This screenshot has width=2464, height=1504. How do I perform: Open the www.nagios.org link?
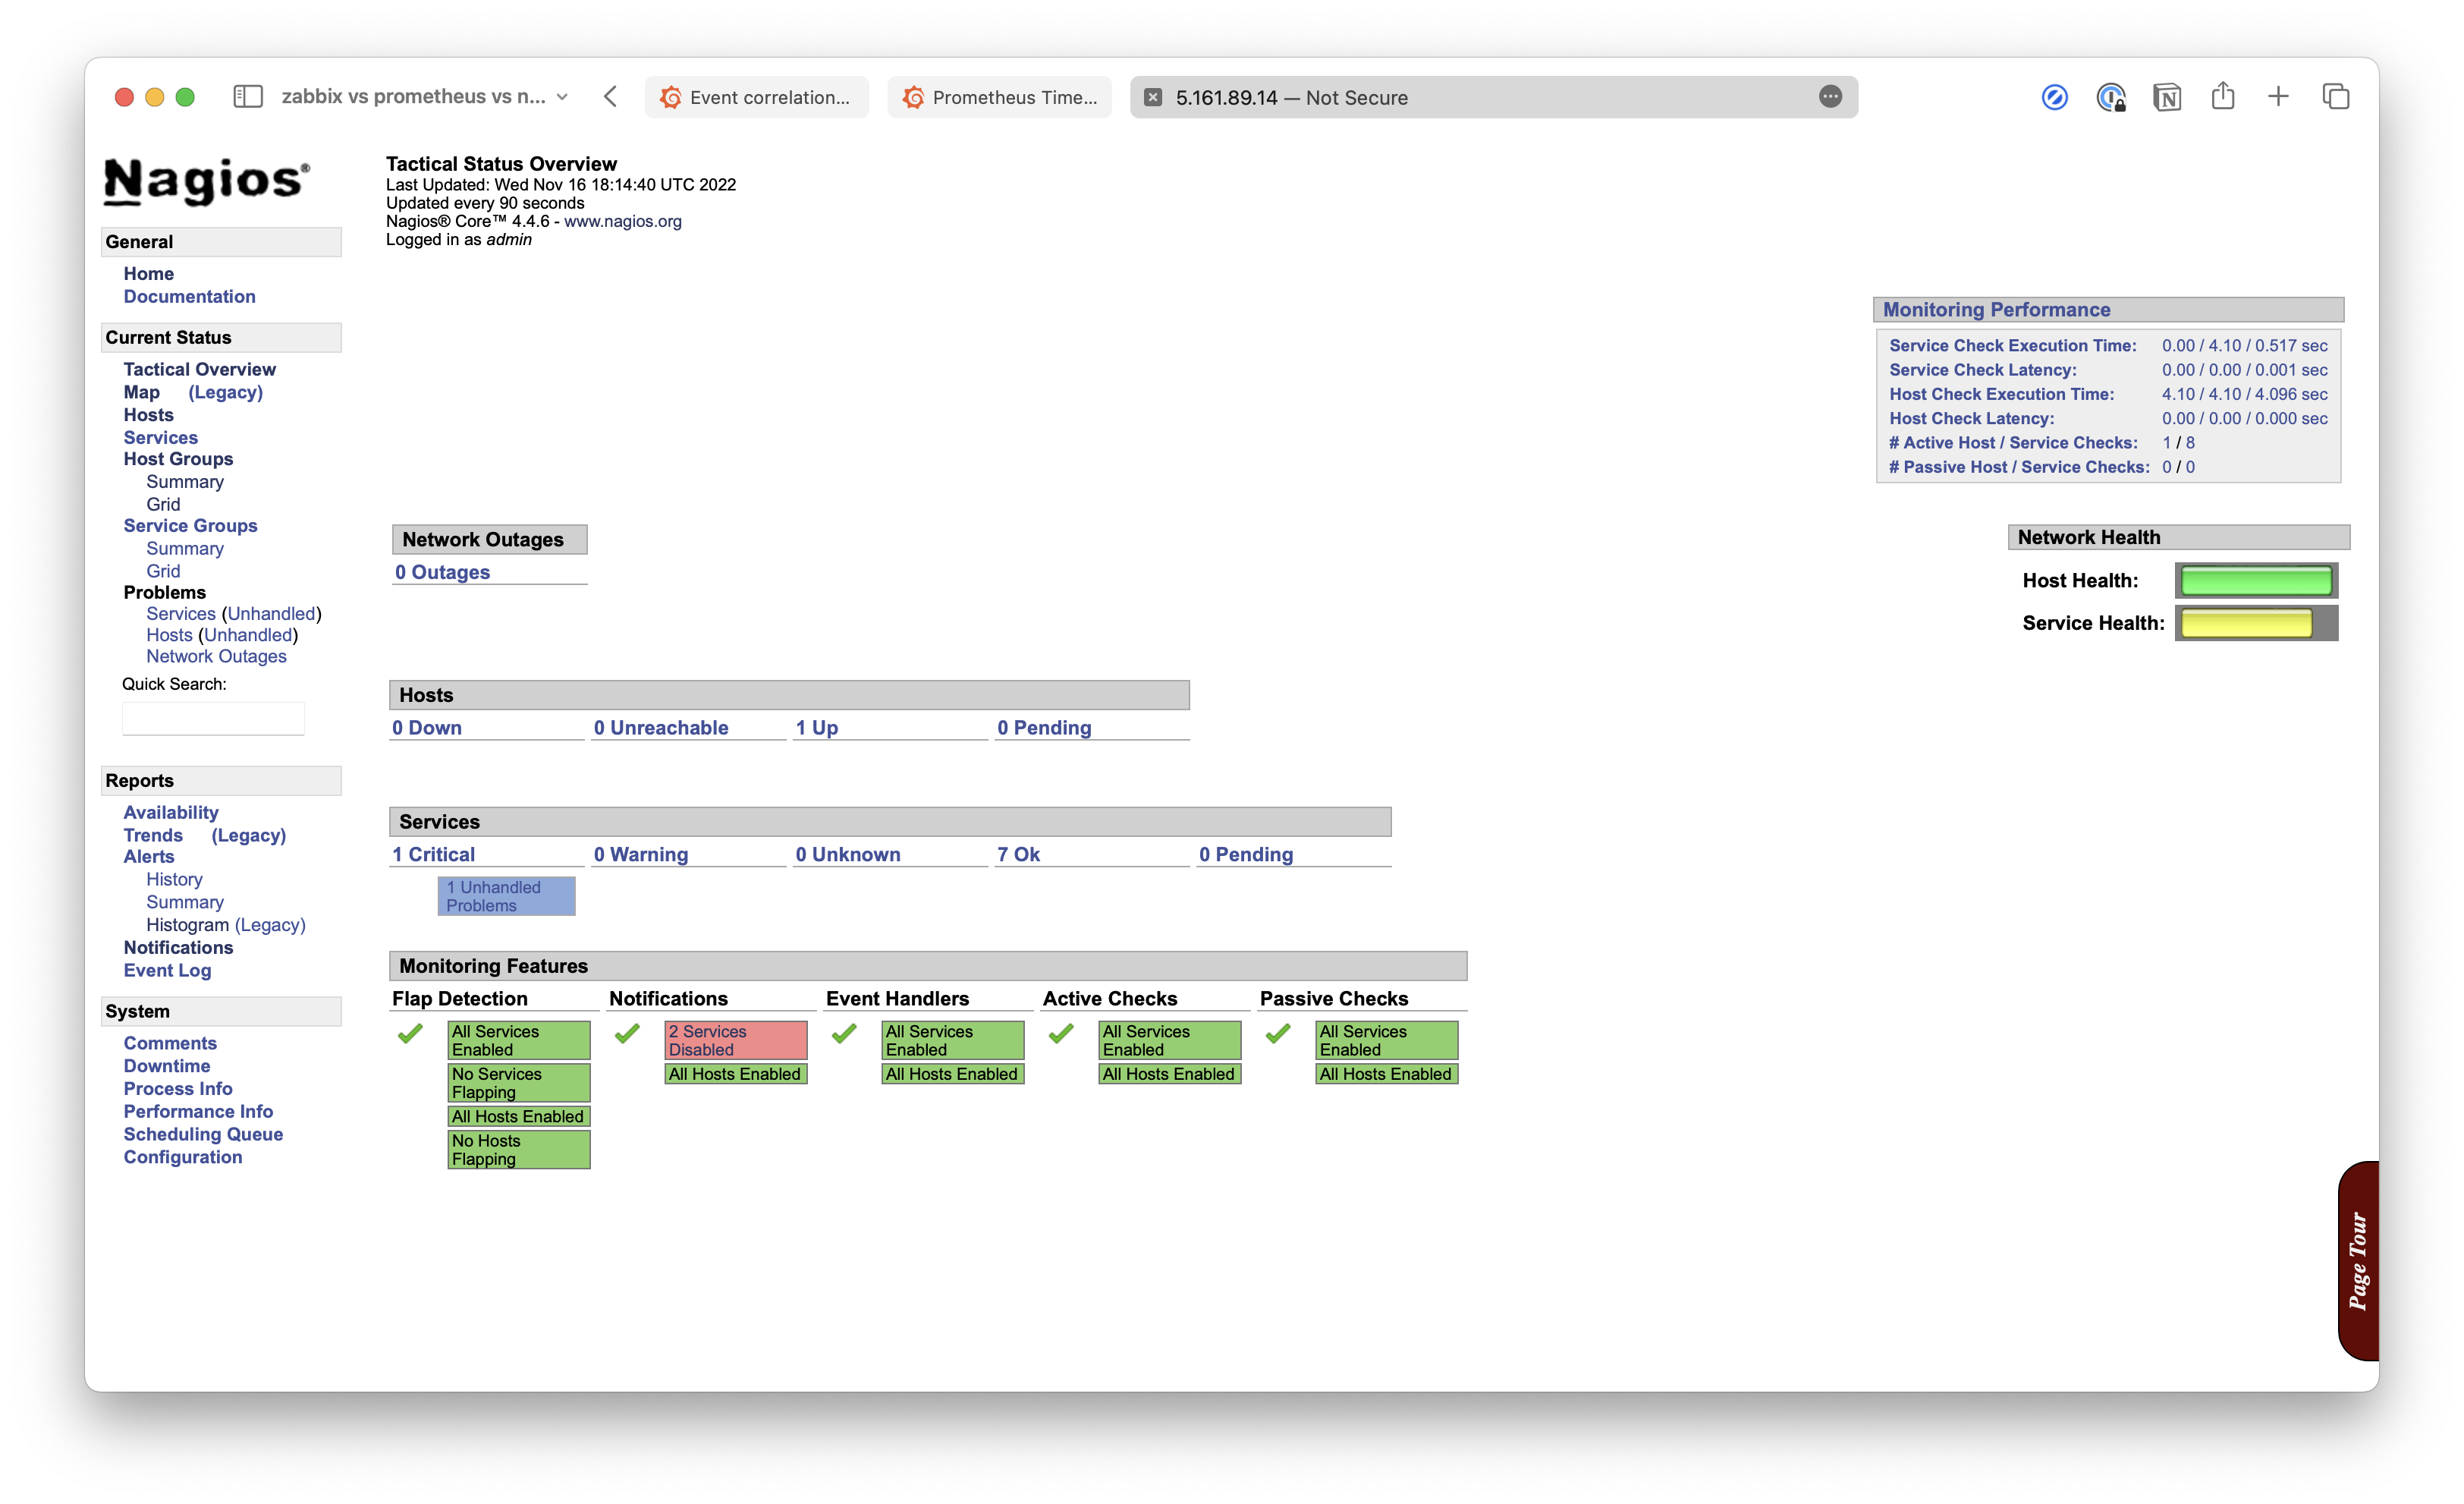[621, 221]
